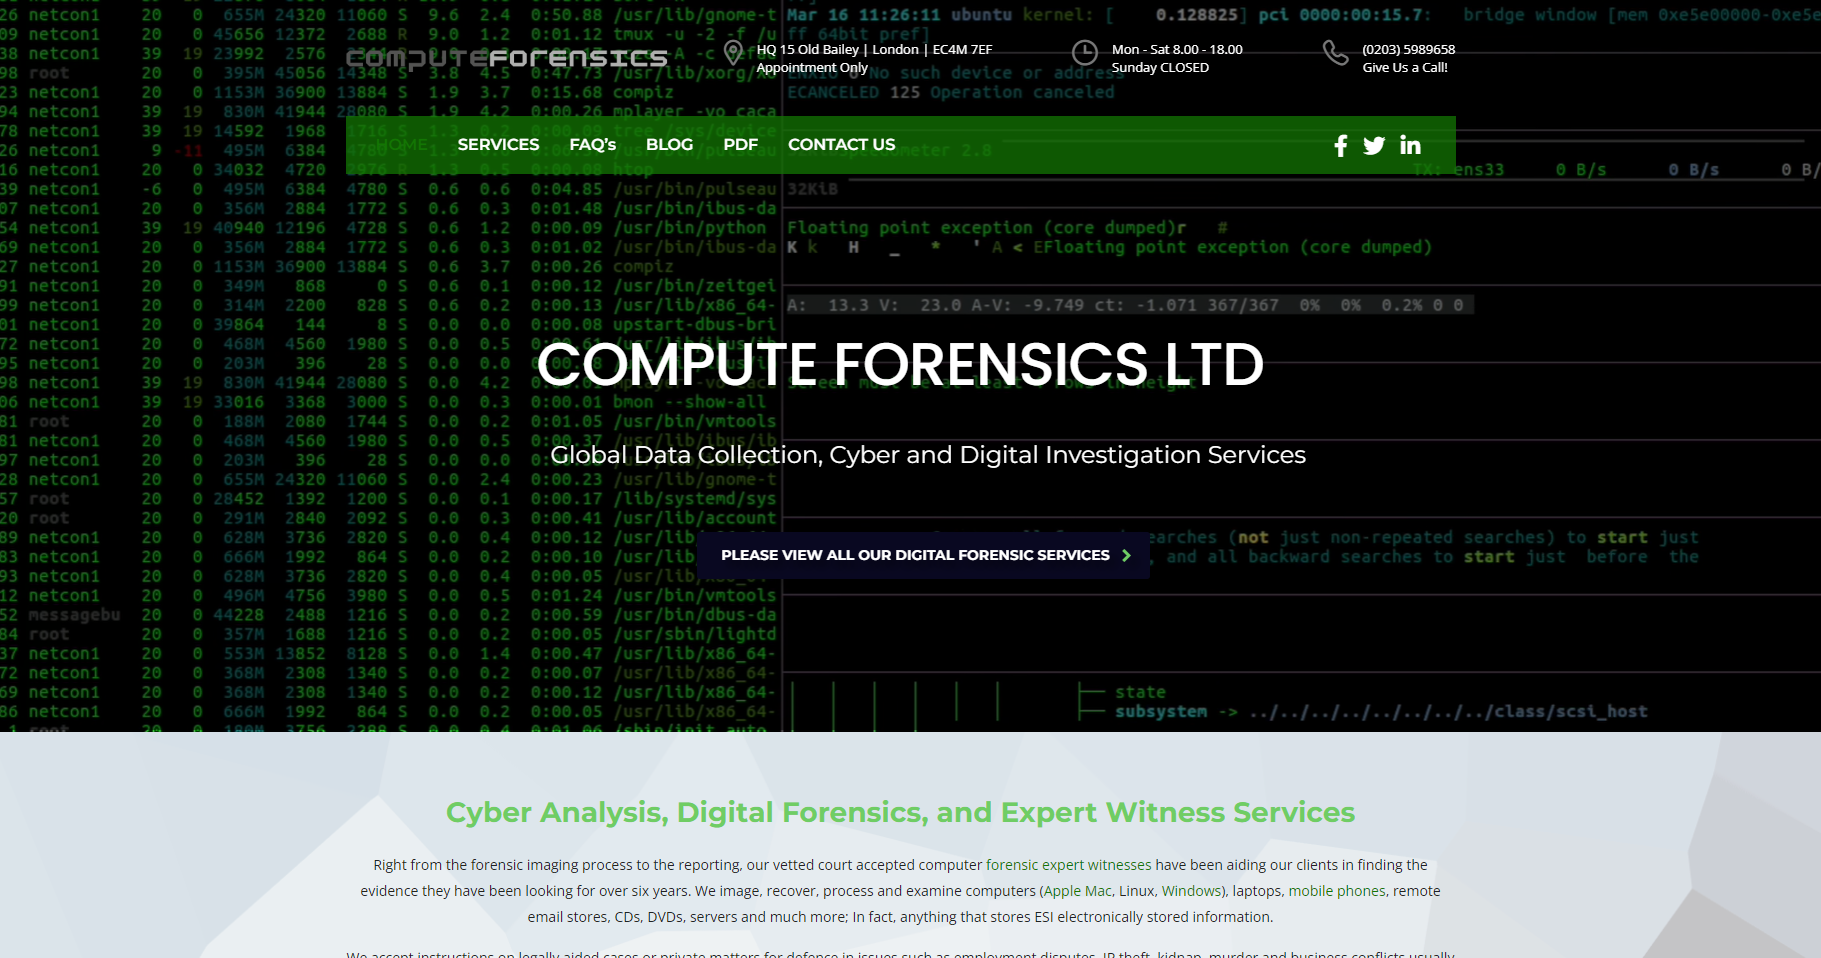Click the phone number (0203) 5989658
This screenshot has height=958, width=1821.
pos(1408,48)
